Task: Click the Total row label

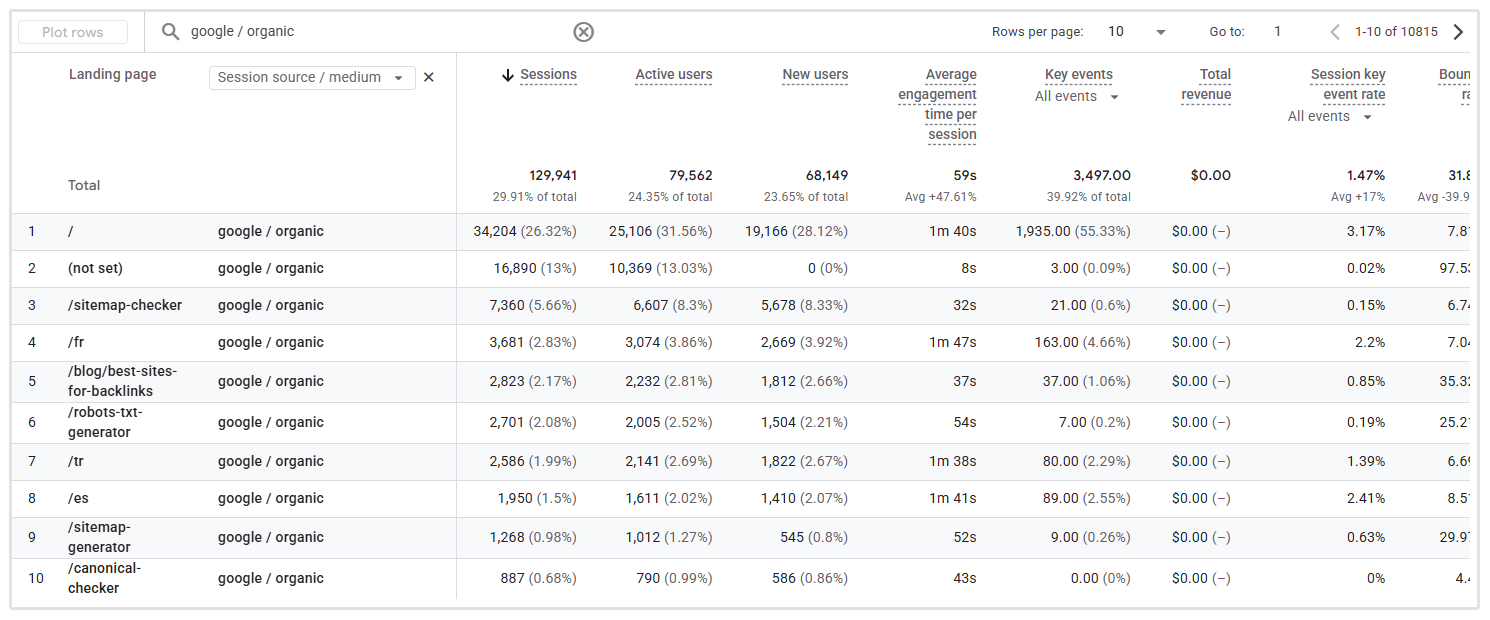Action: click(x=84, y=186)
